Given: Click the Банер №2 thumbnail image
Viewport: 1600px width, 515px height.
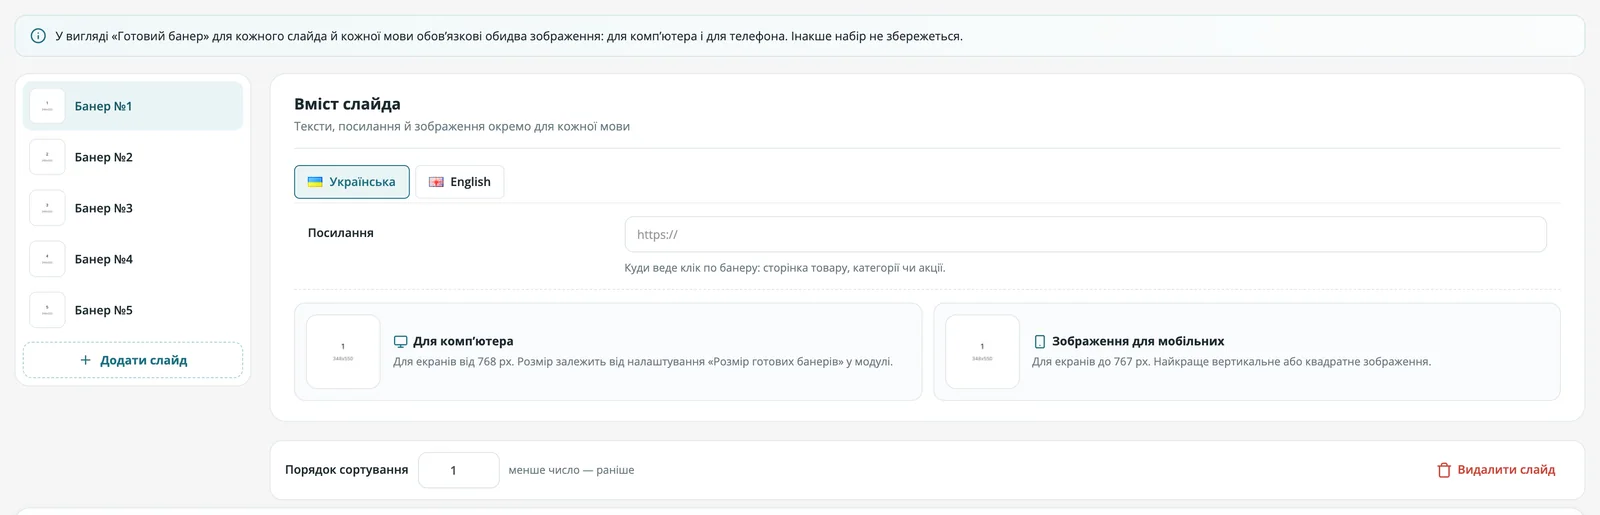Looking at the screenshot, I should coord(47,157).
